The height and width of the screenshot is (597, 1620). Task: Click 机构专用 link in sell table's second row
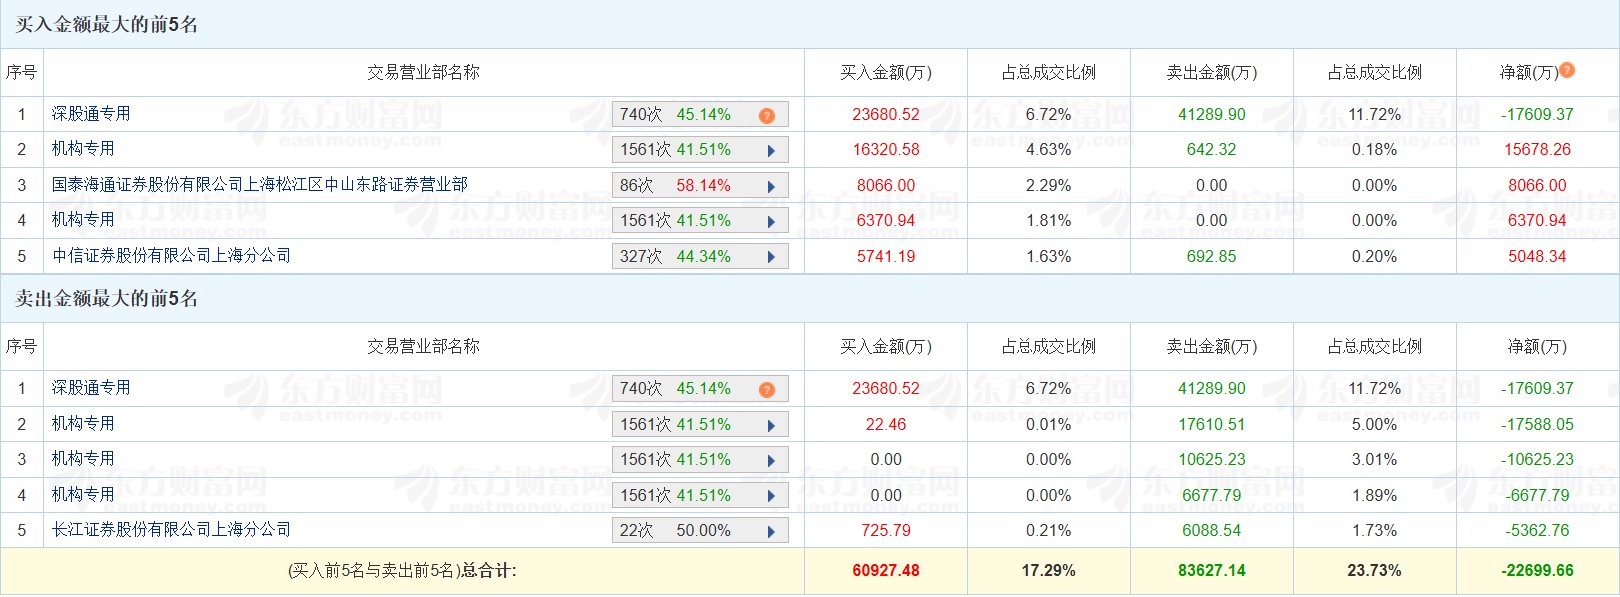(x=83, y=424)
